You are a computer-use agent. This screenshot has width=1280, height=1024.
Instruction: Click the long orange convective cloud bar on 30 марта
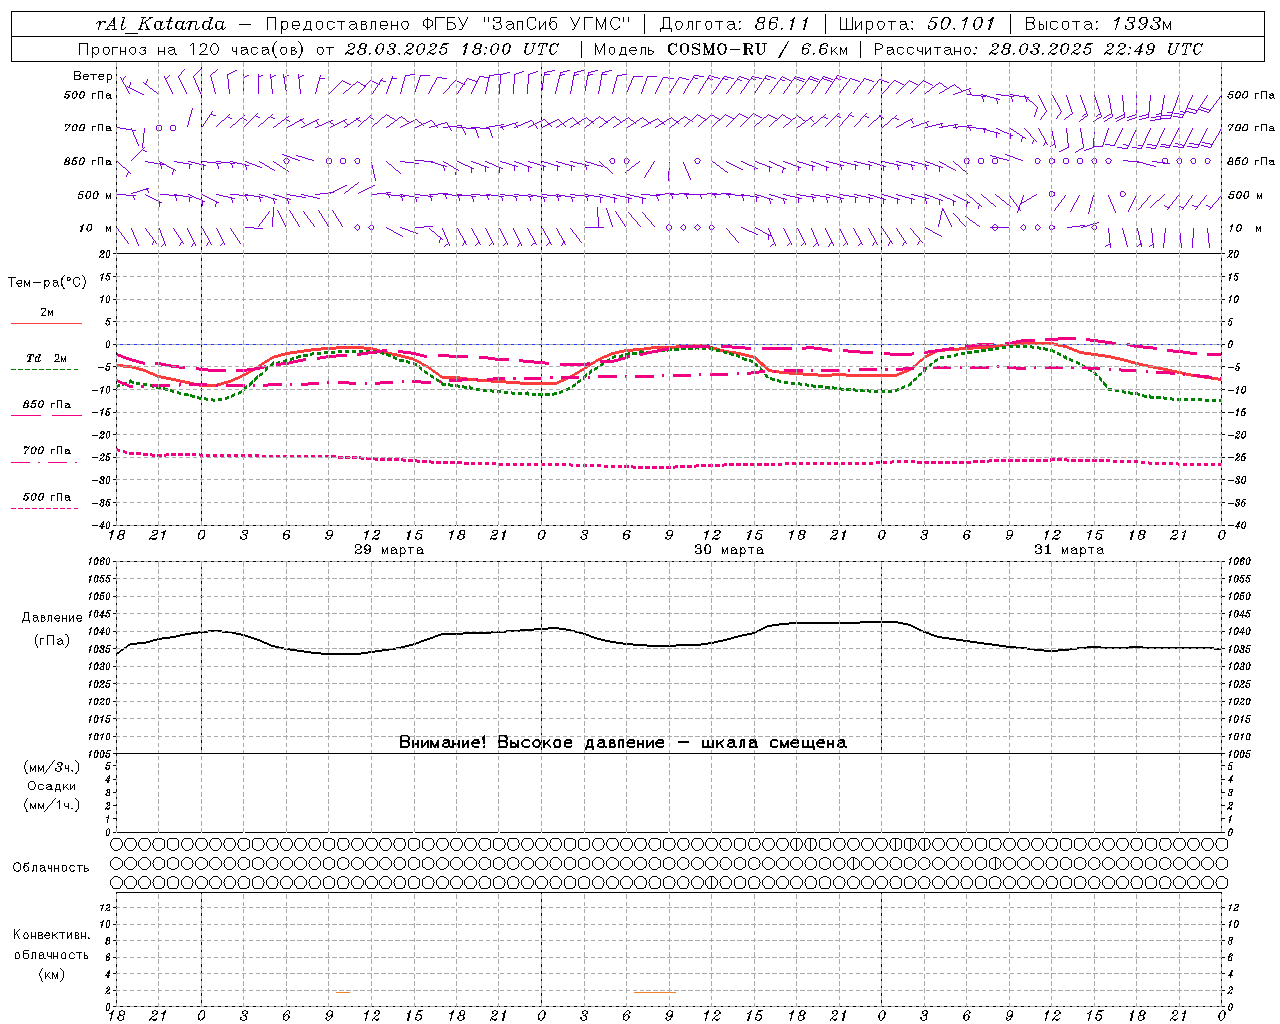(655, 992)
